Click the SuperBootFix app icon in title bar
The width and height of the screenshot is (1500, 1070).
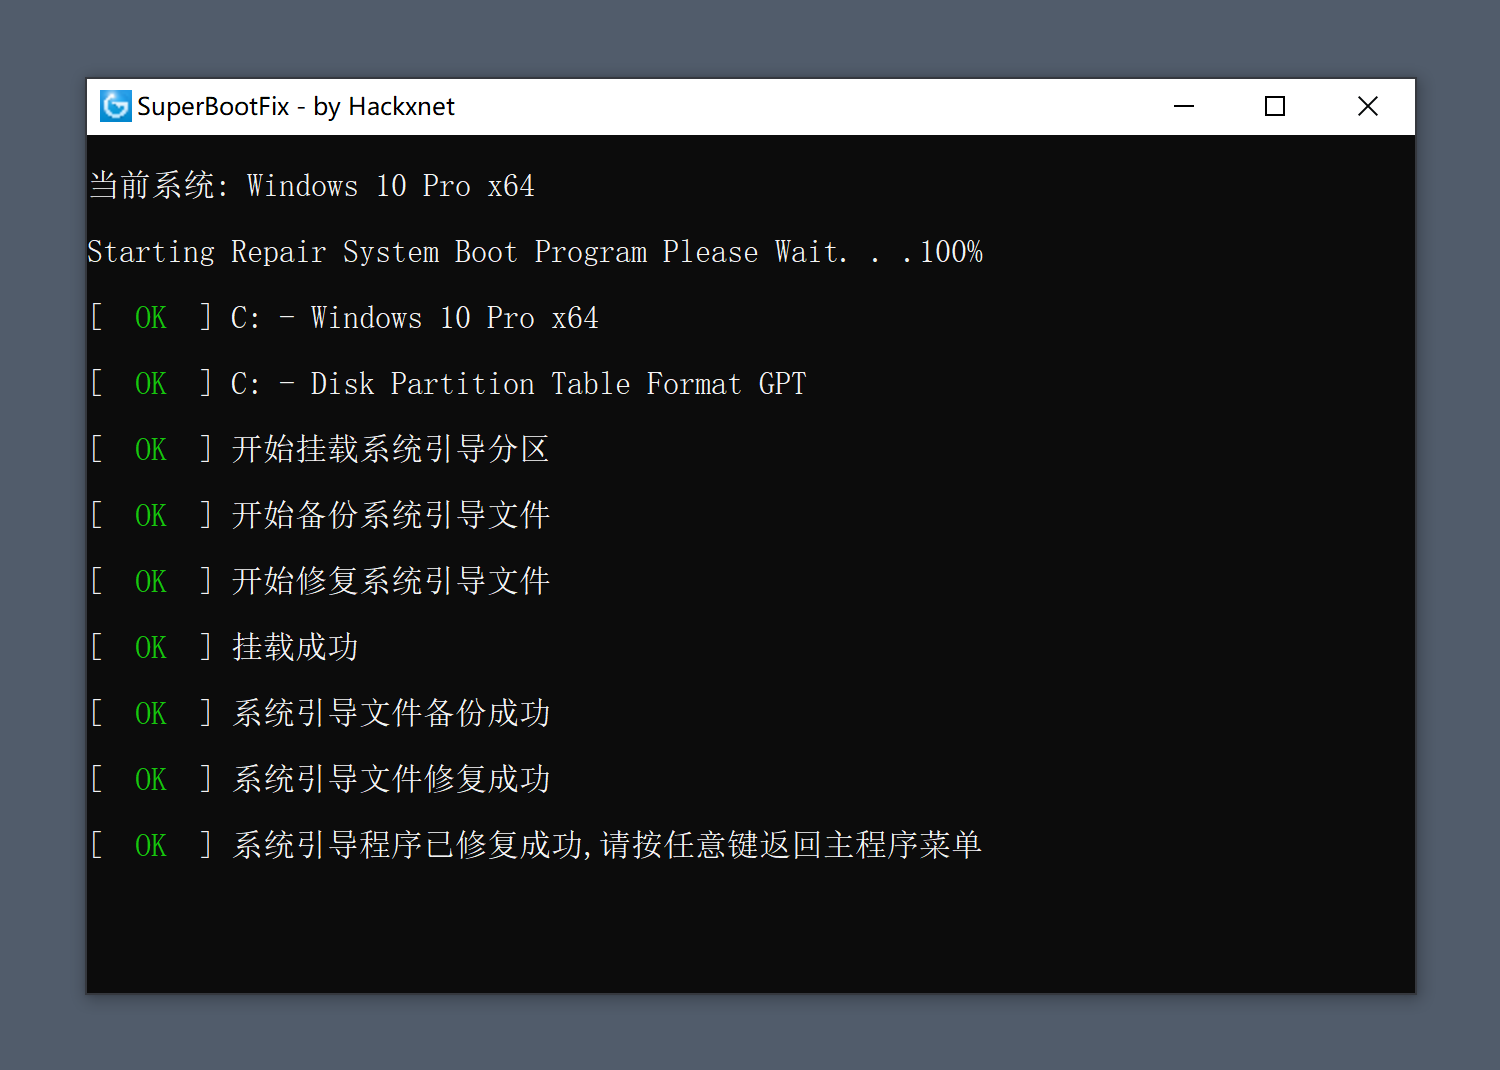click(x=115, y=106)
